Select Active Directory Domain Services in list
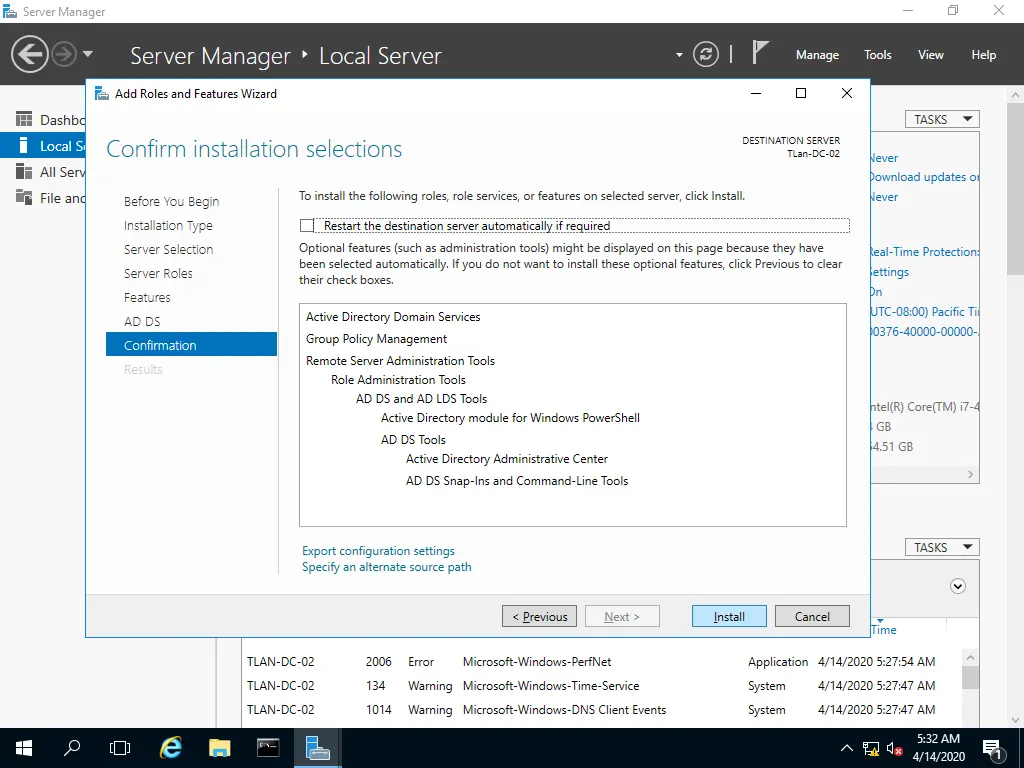 [393, 317]
